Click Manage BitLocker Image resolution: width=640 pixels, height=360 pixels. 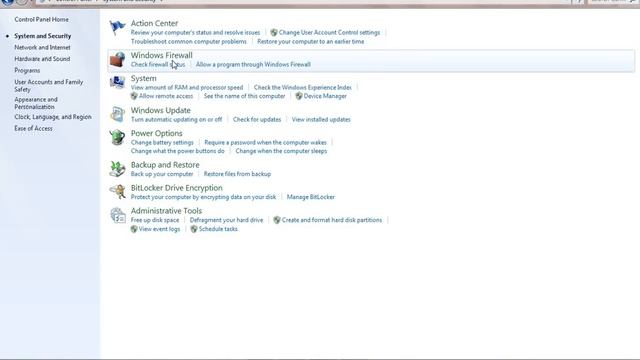click(x=311, y=197)
